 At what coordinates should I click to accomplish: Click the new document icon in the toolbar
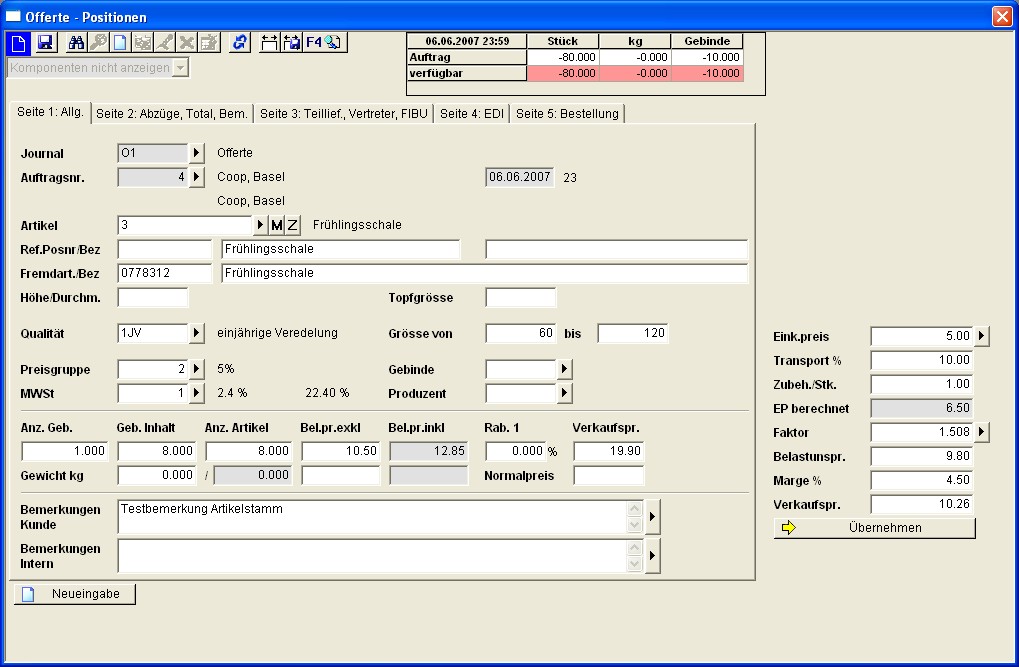(18, 43)
